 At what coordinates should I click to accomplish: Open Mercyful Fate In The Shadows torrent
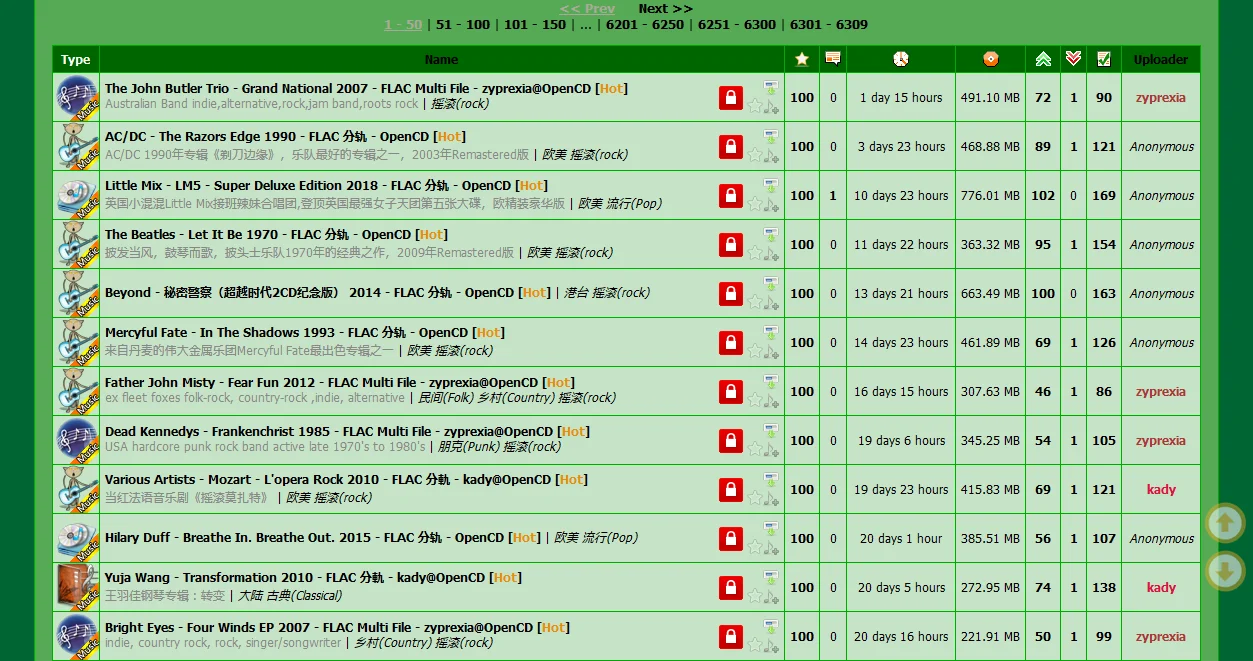304,333
